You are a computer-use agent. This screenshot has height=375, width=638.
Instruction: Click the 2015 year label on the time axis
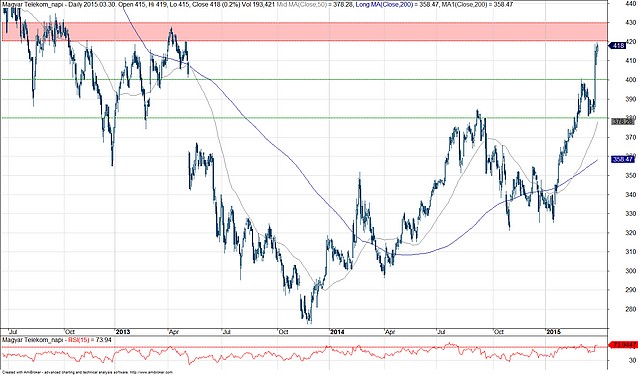pyautogui.click(x=553, y=331)
